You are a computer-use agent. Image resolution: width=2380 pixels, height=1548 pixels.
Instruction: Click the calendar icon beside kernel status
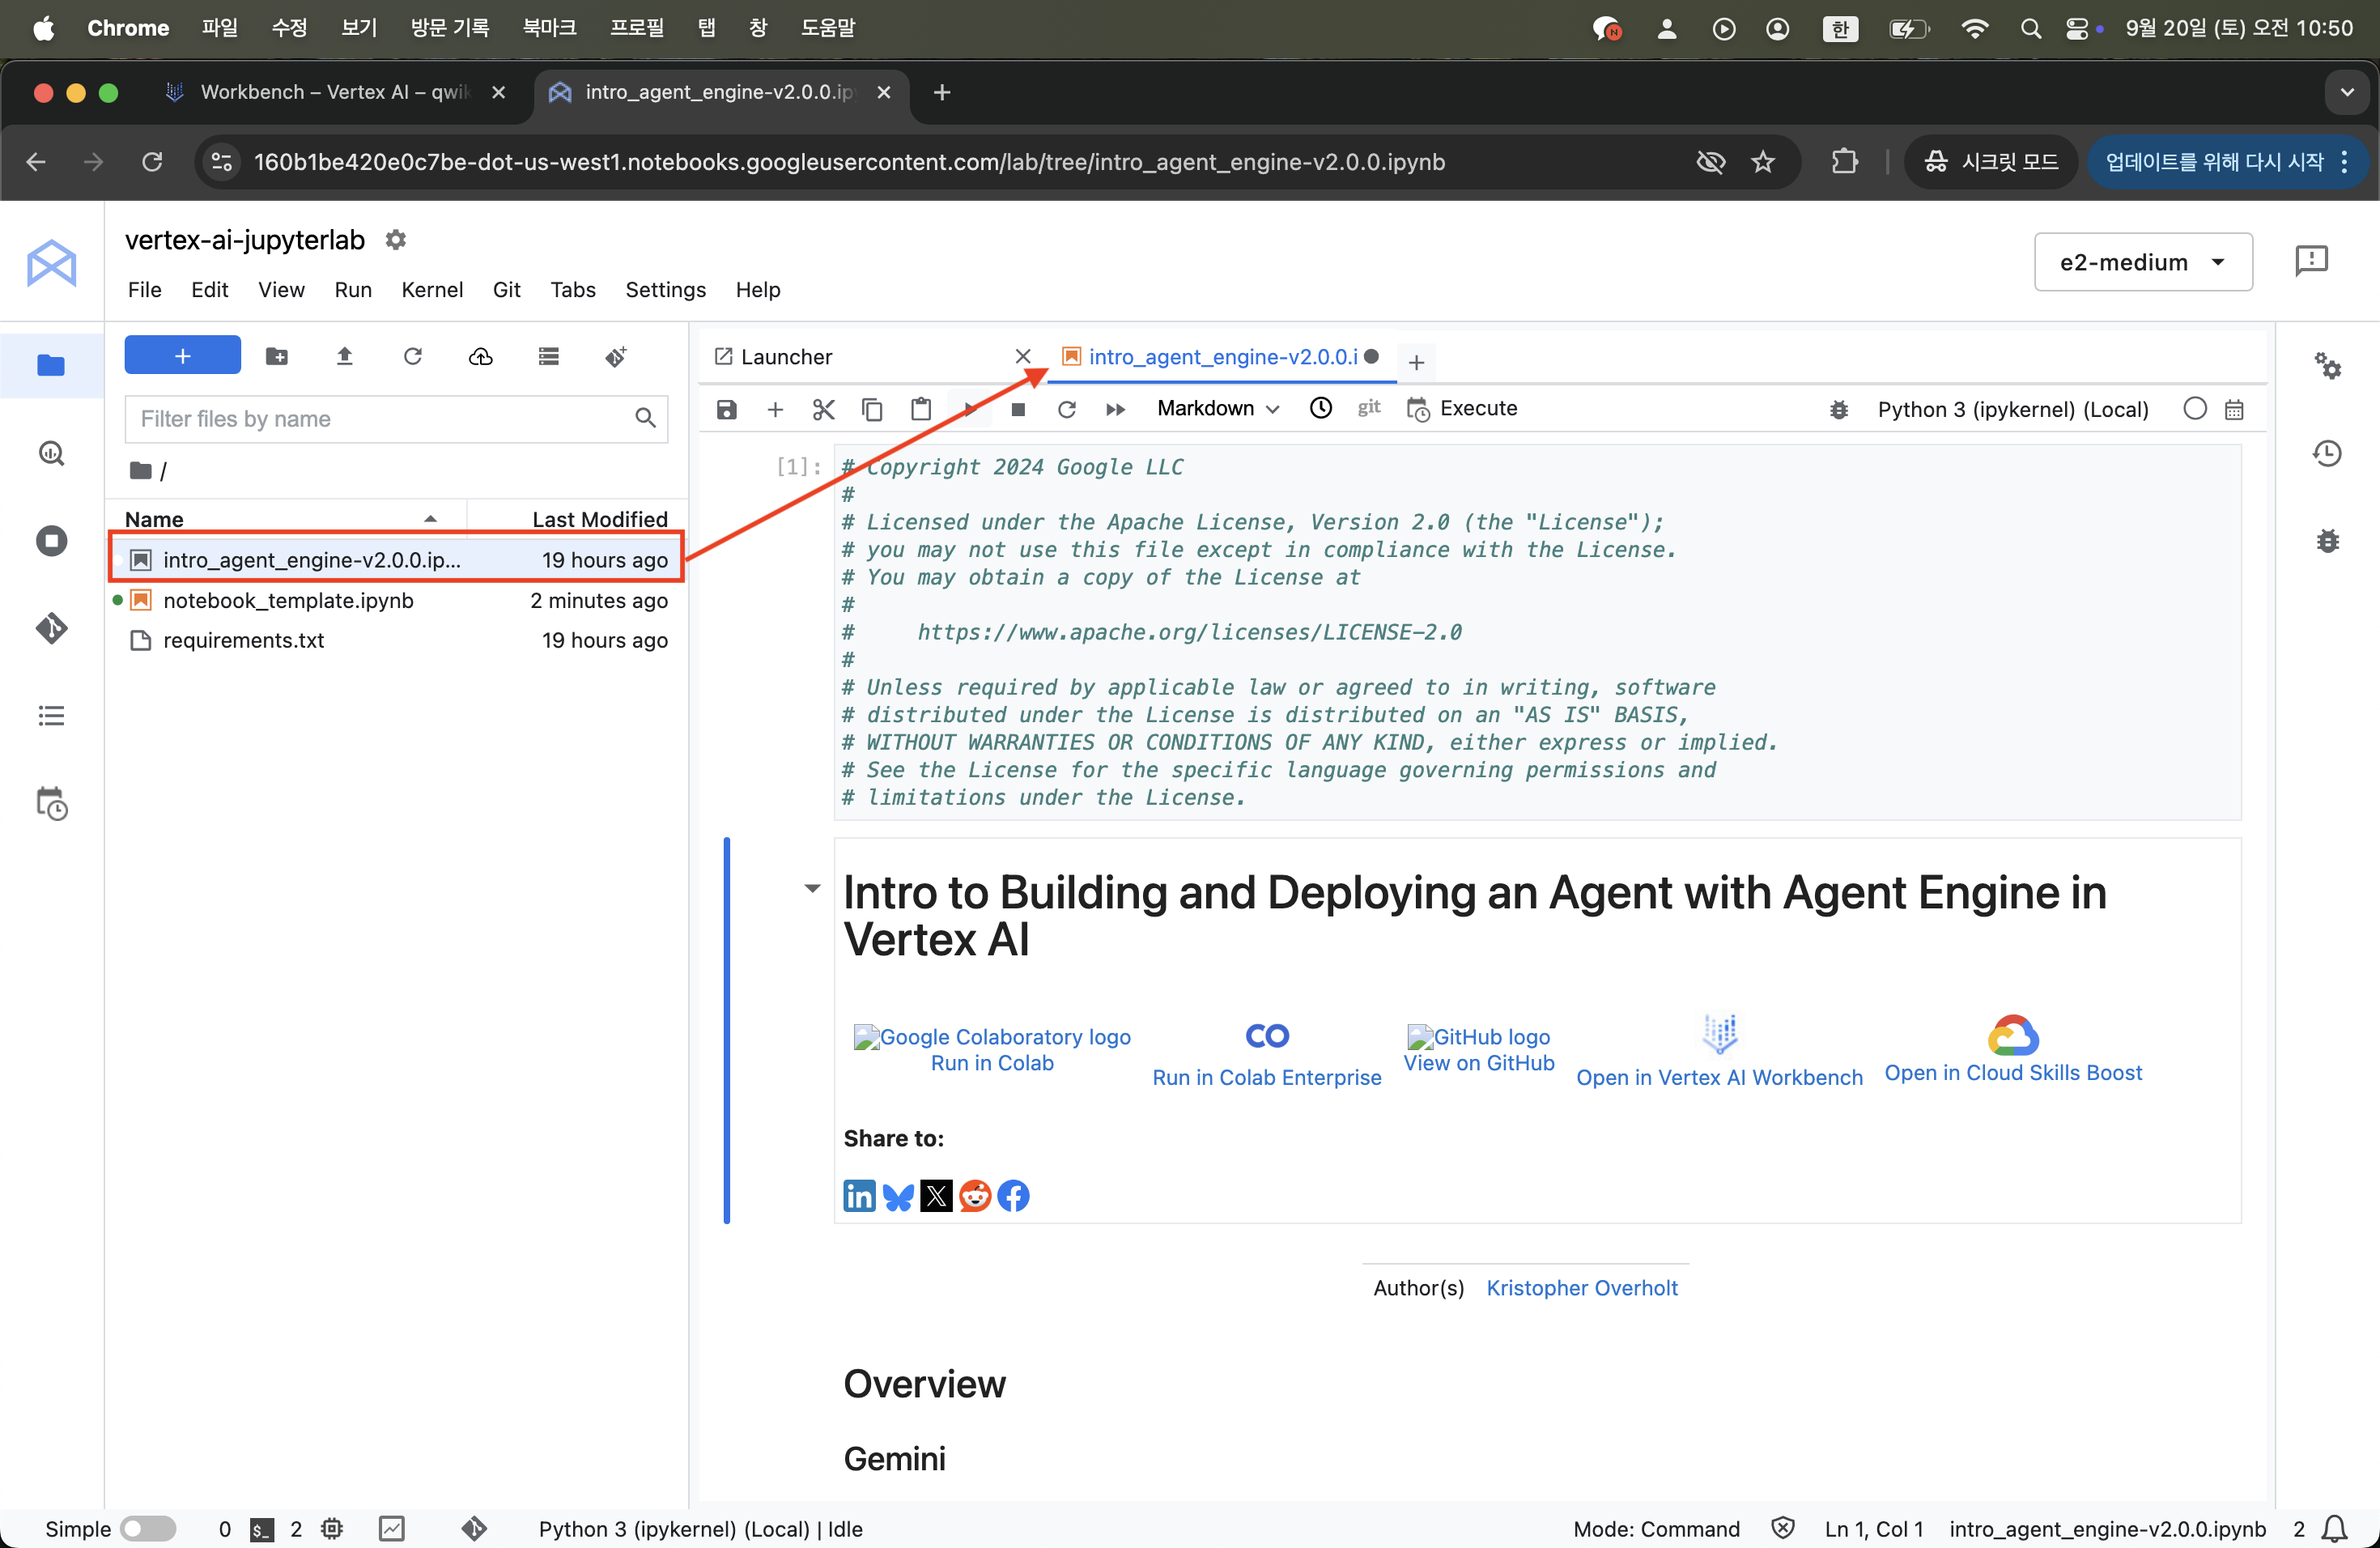click(x=2234, y=409)
